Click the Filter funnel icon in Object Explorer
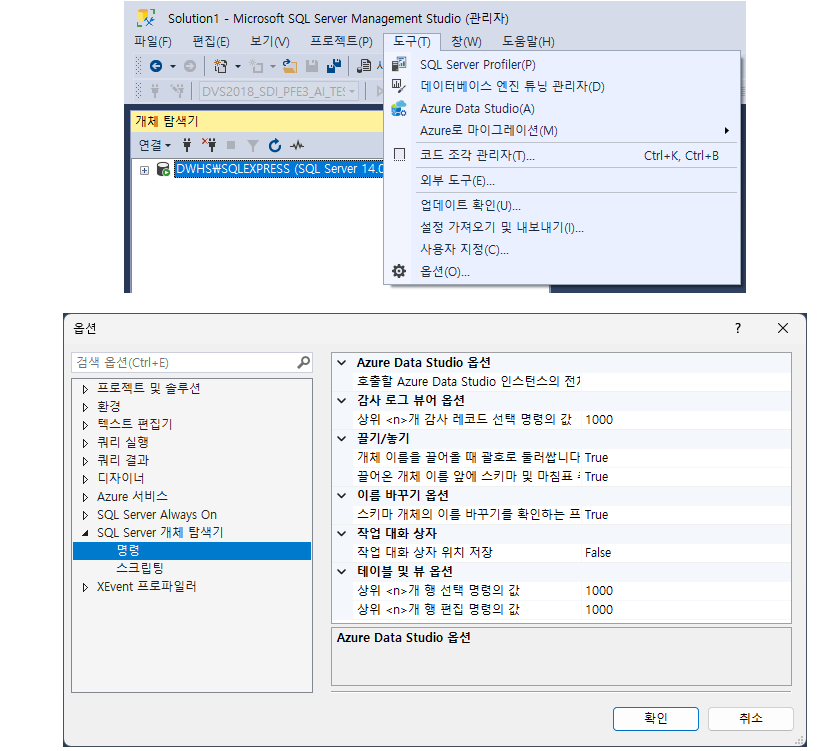The height and width of the screenshot is (751, 825). click(253, 145)
